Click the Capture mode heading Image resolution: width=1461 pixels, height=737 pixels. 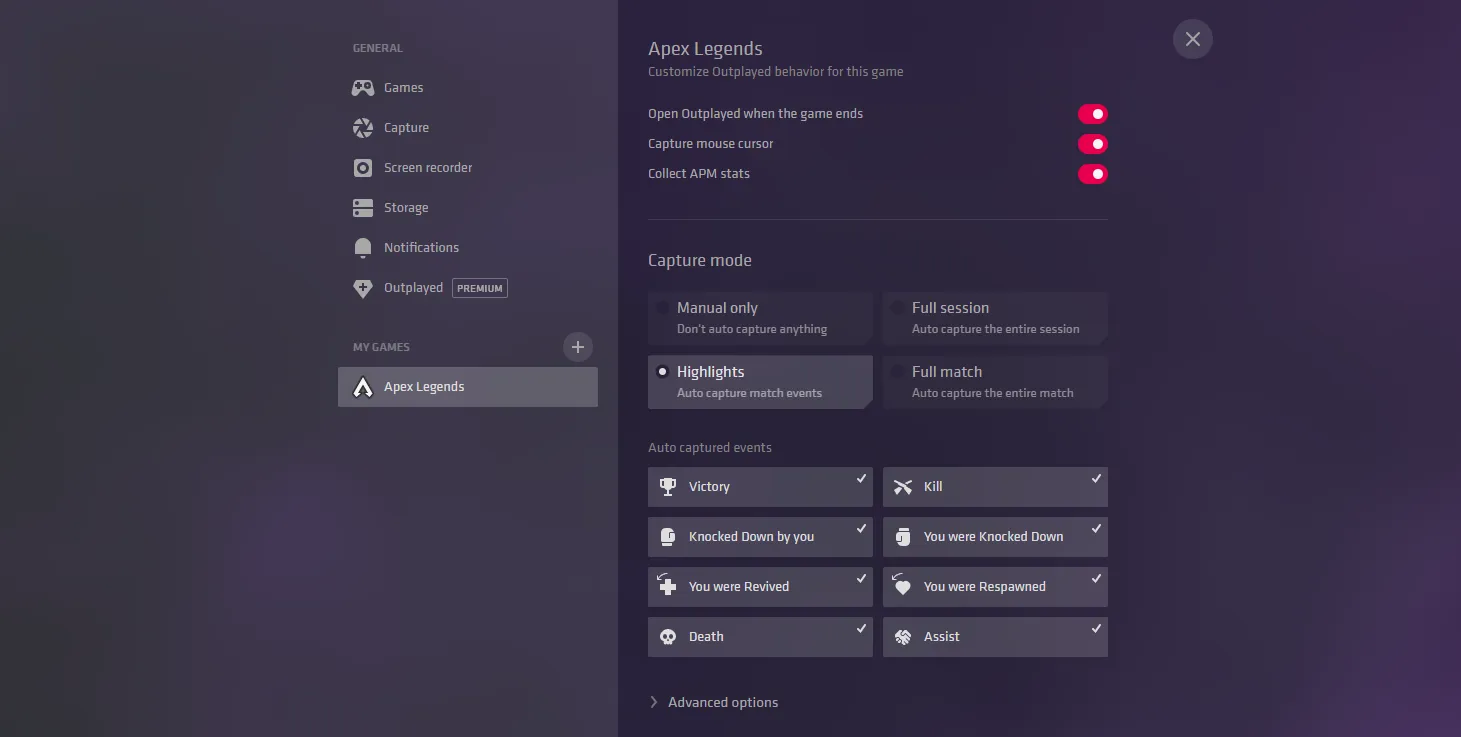(700, 260)
